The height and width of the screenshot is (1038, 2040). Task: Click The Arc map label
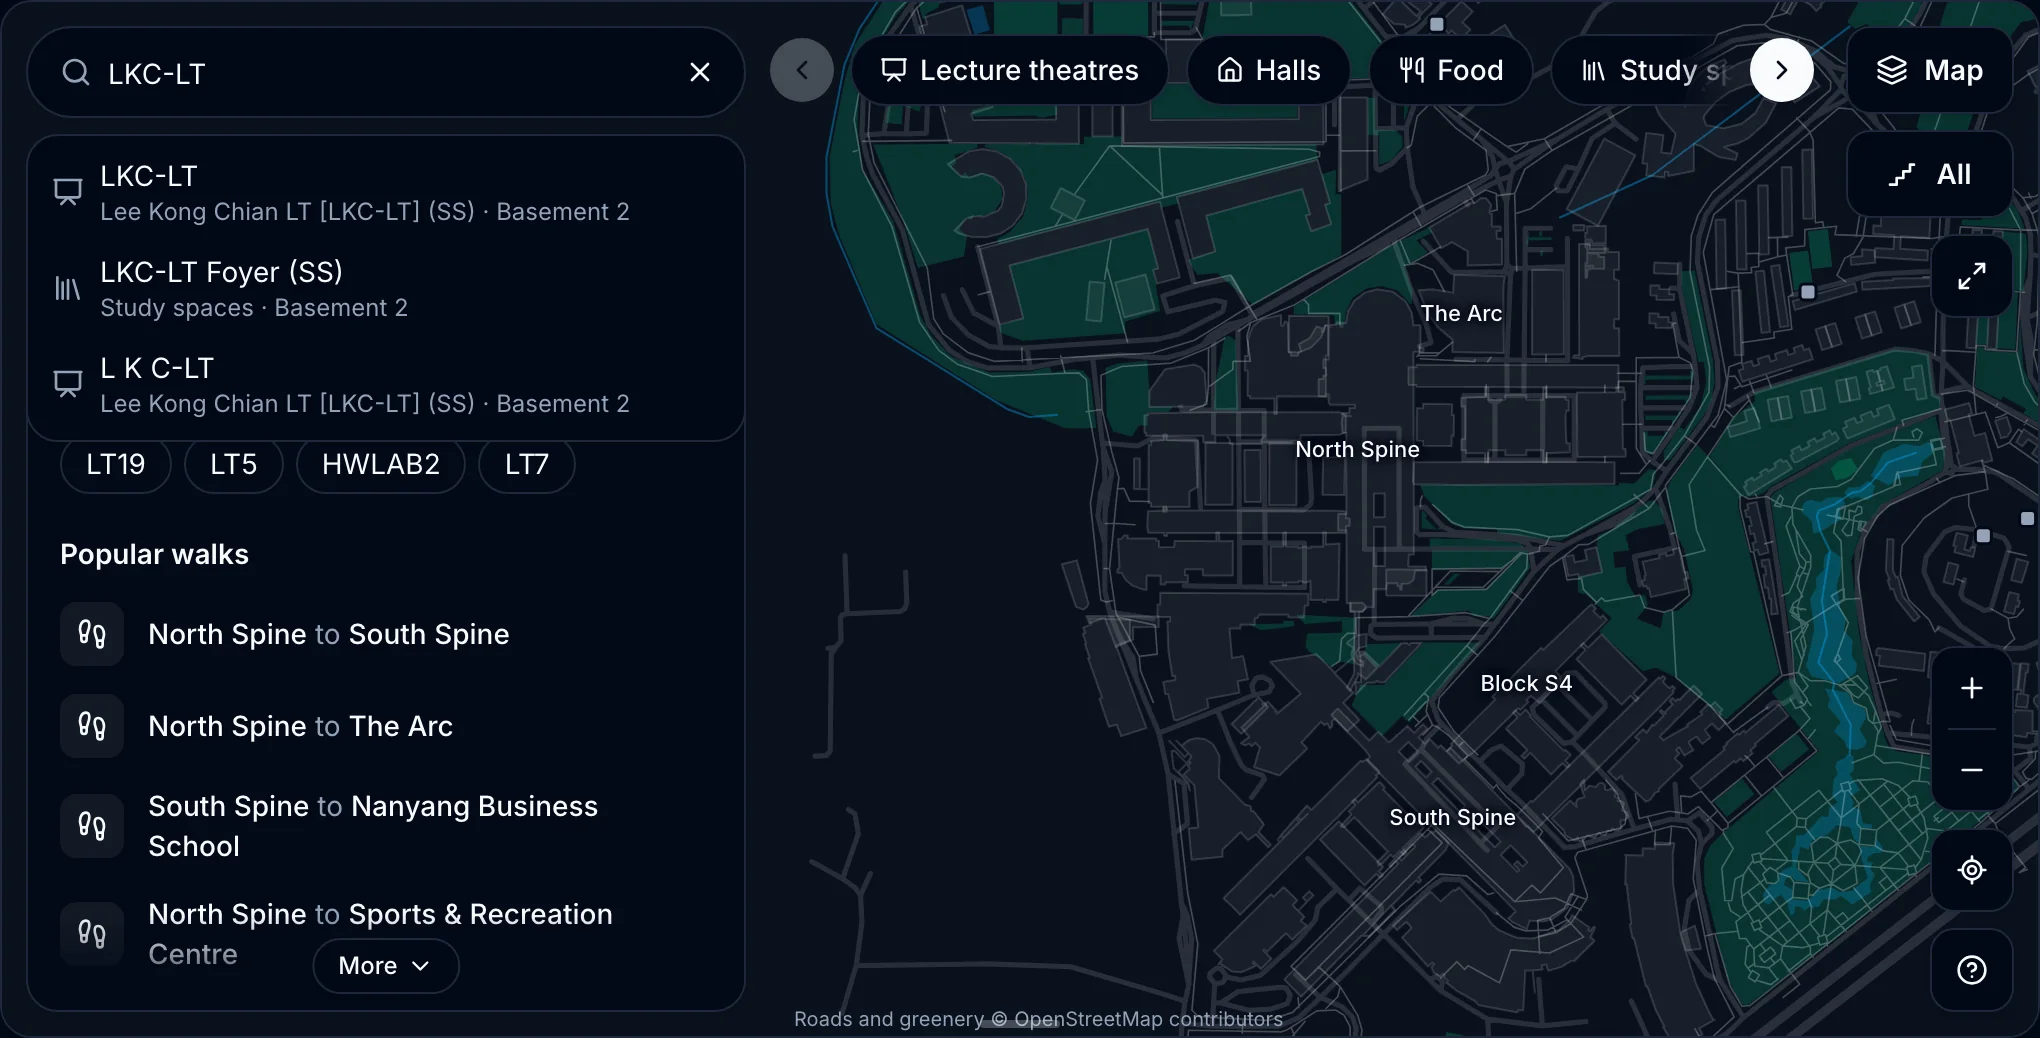tap(1461, 313)
